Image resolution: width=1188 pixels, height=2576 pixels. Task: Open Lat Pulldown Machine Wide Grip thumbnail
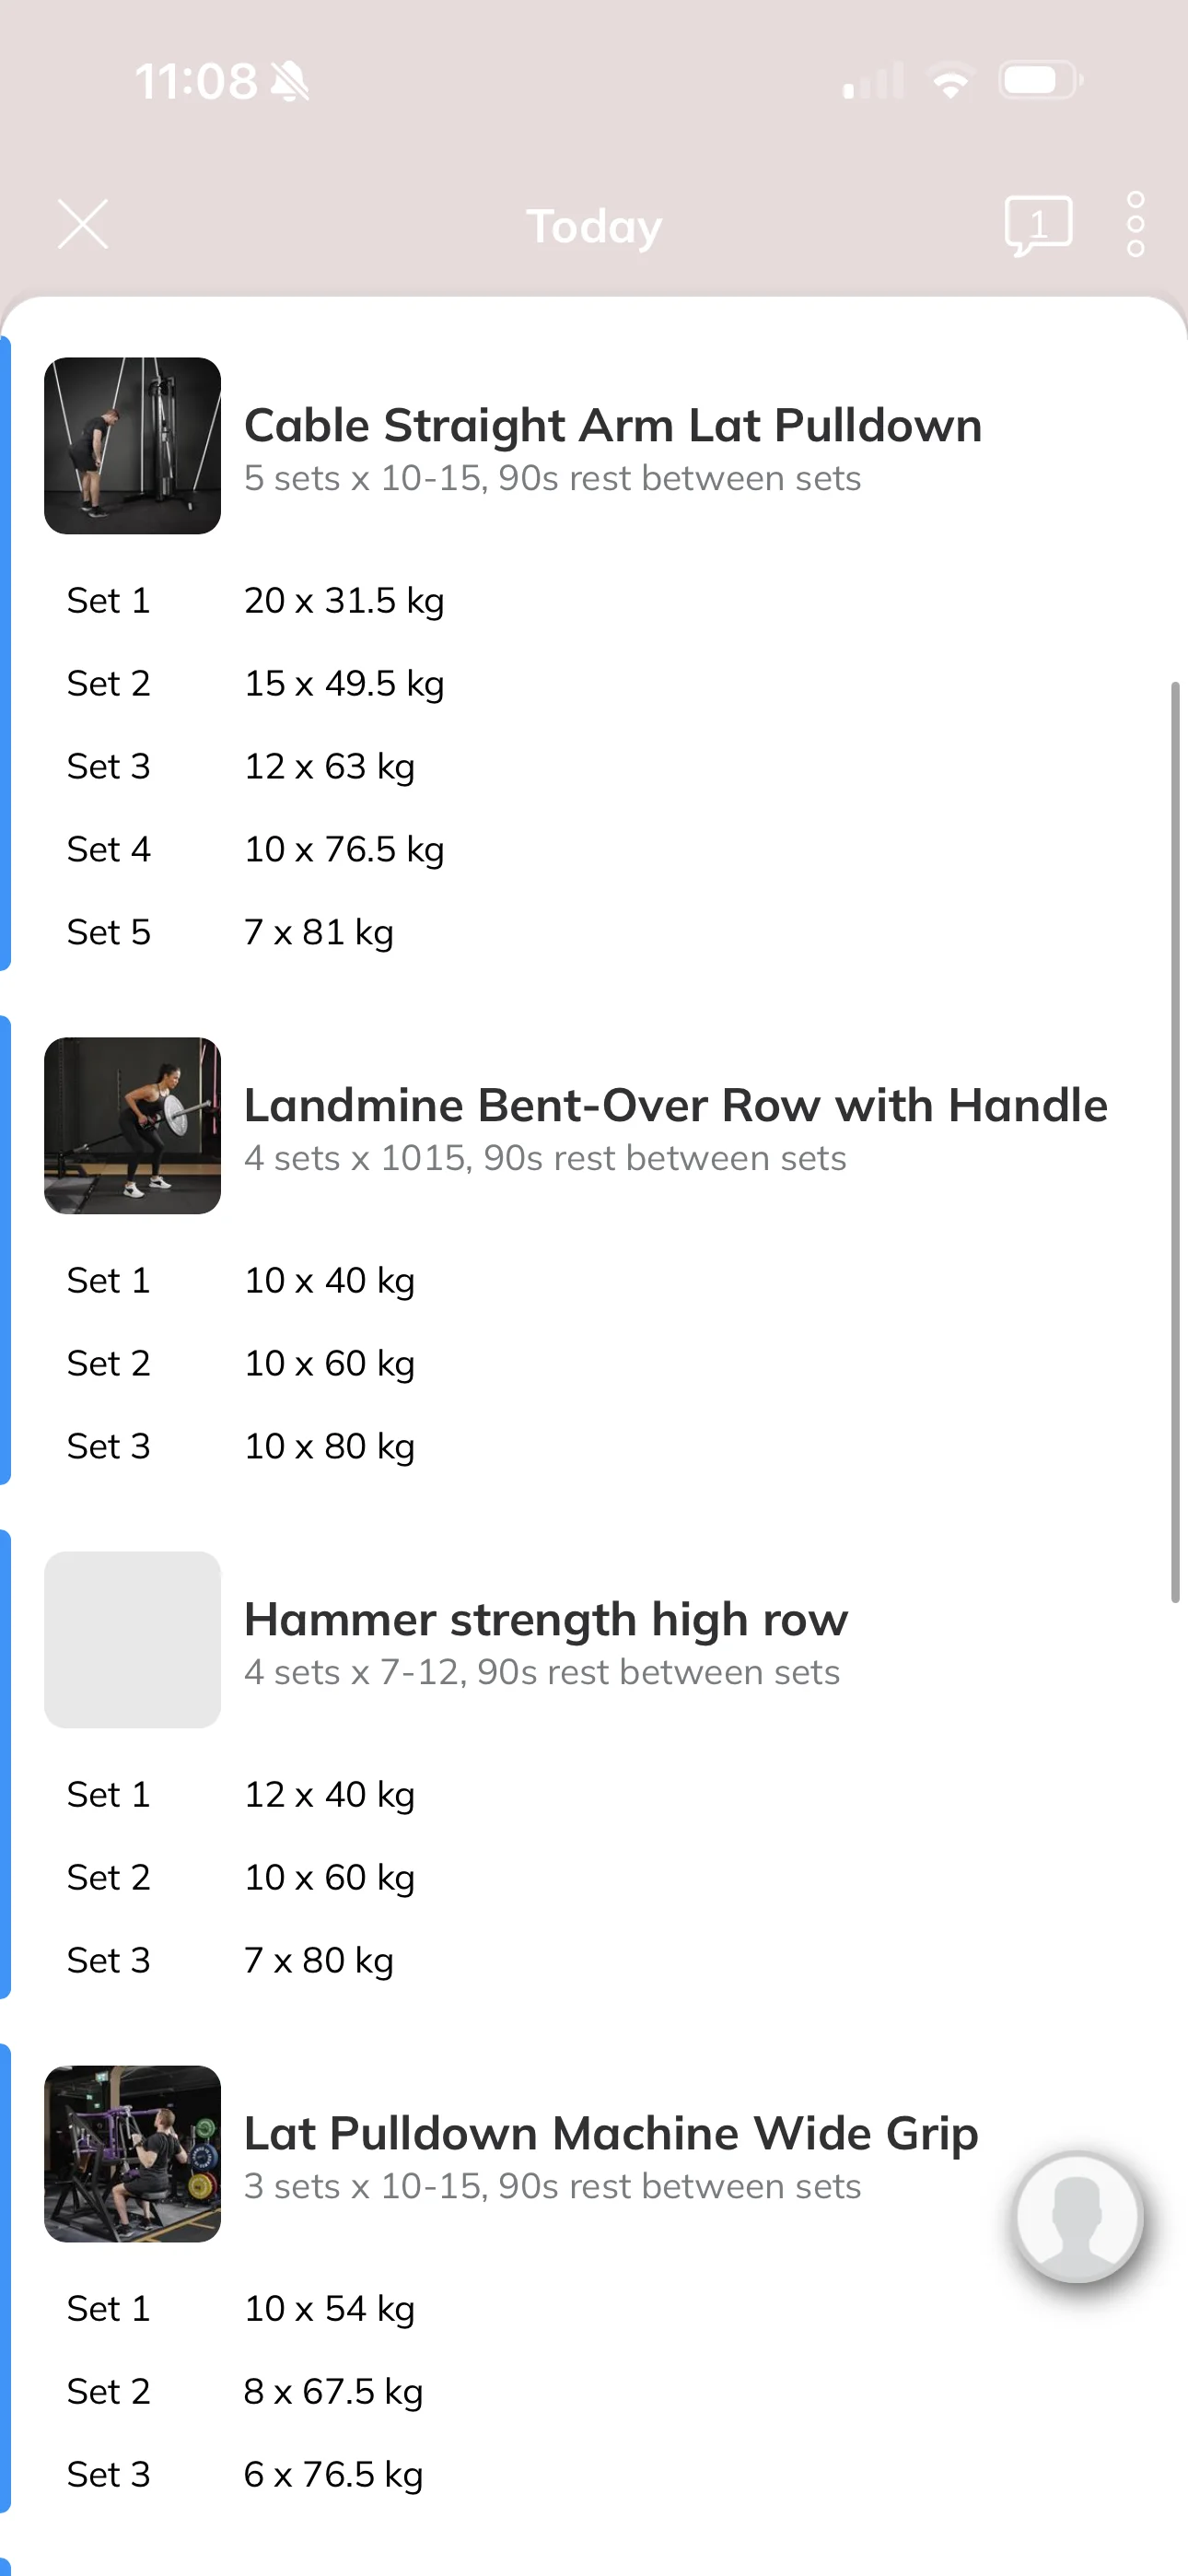coord(132,2154)
